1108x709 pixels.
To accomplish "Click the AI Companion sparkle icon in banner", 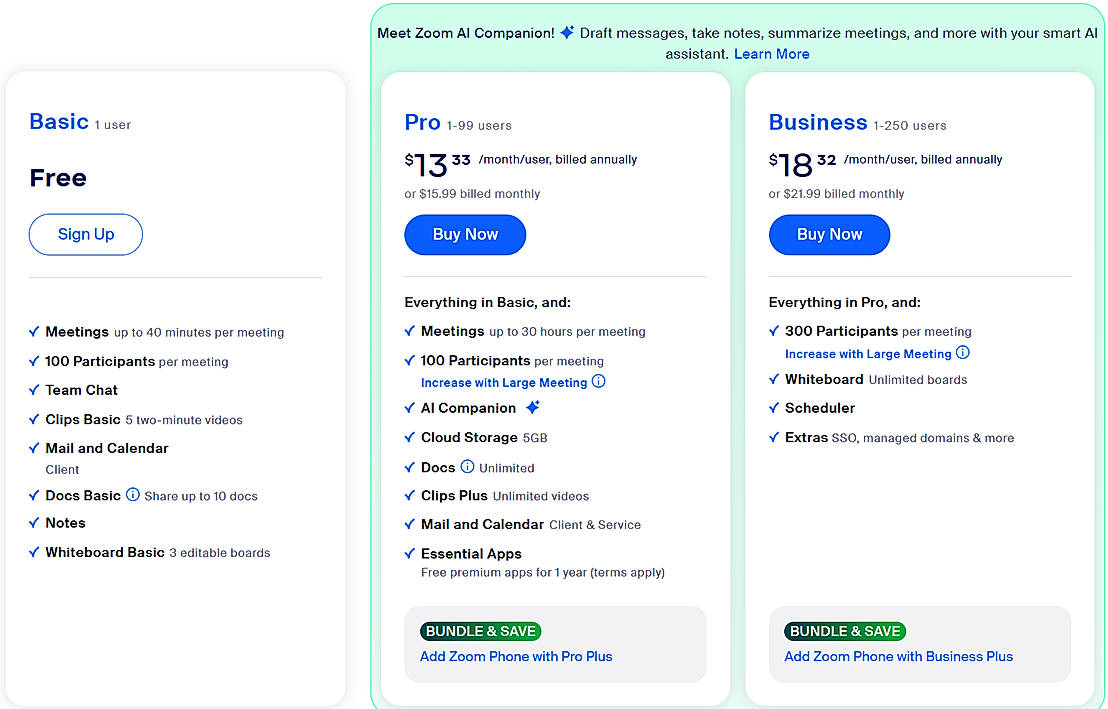I will tap(567, 32).
